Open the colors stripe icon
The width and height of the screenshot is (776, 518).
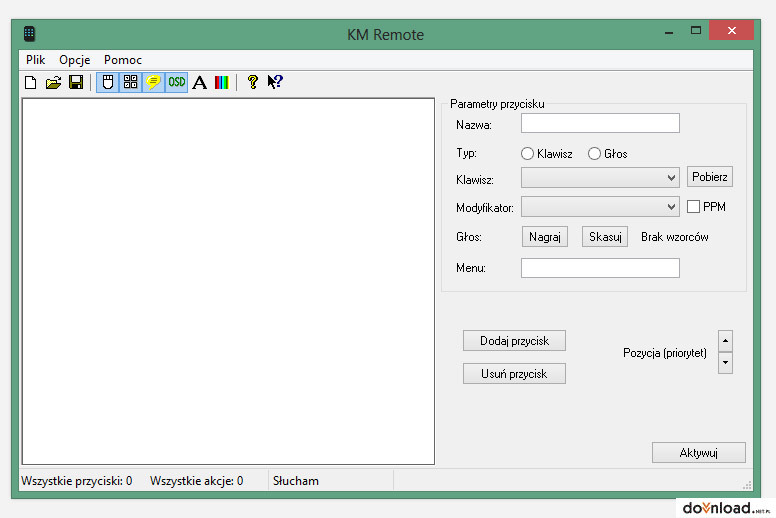point(222,82)
